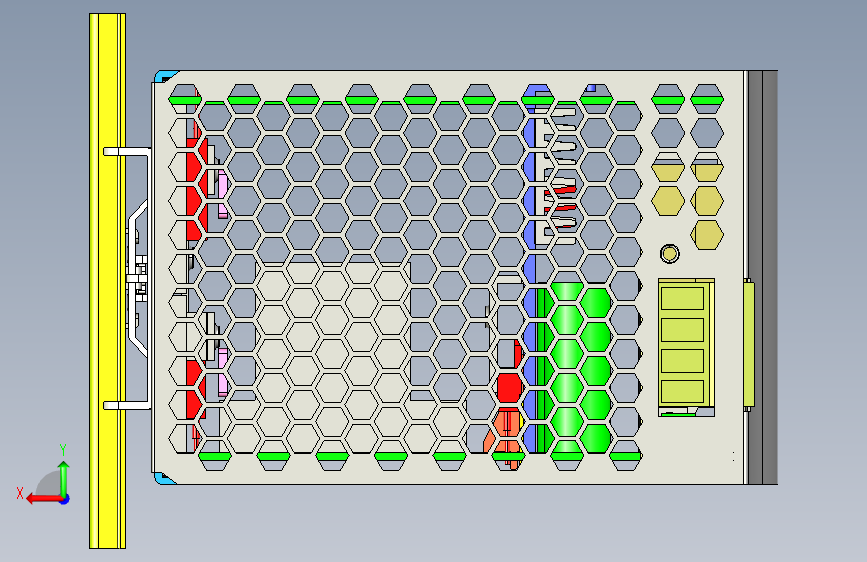Click the red X label beside the triad
Image resolution: width=867 pixels, height=562 pixels.
(x=20, y=493)
